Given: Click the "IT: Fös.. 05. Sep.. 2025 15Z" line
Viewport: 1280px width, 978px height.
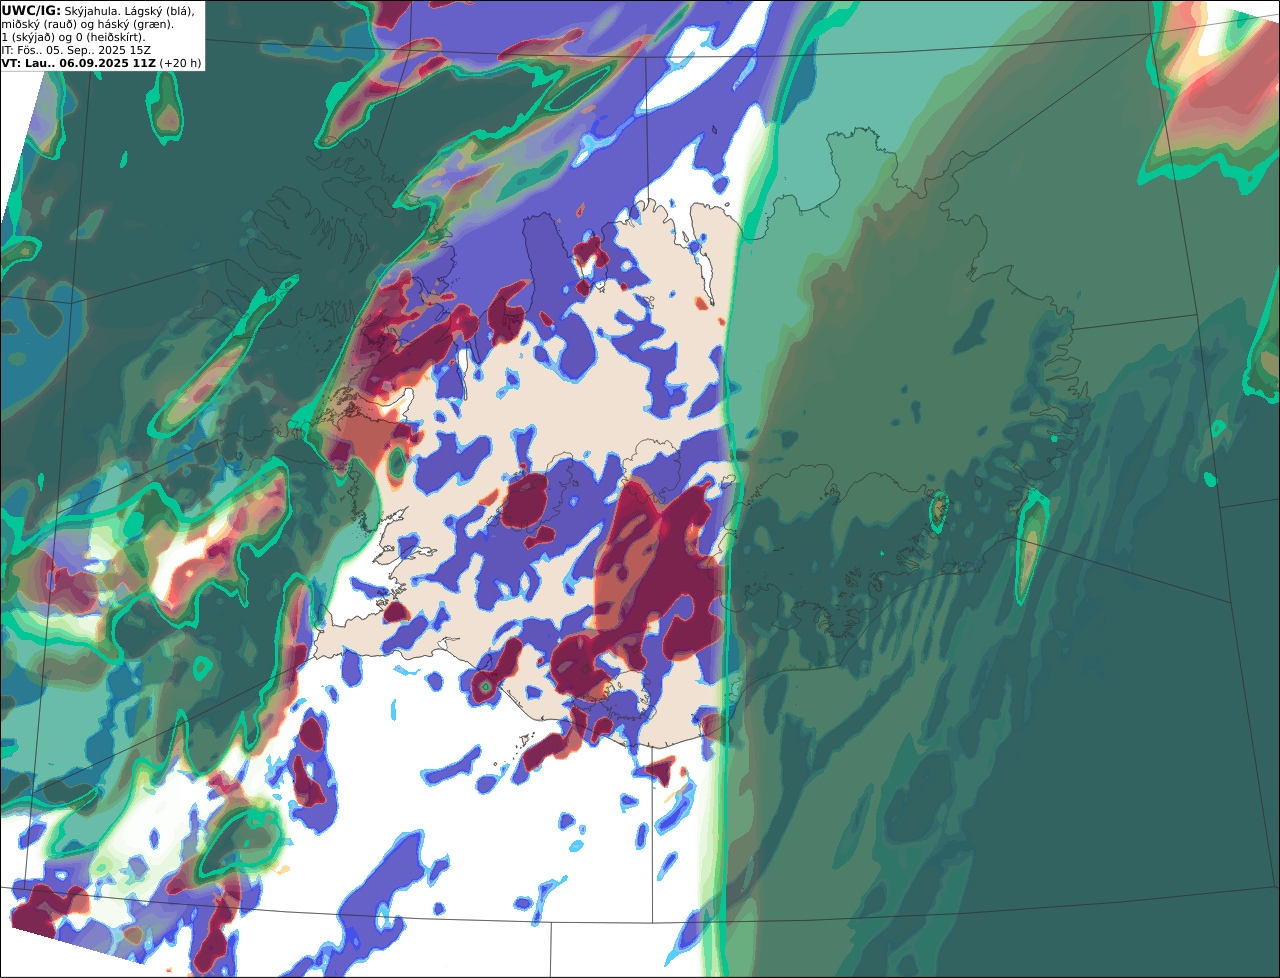Looking at the screenshot, I should [76, 50].
